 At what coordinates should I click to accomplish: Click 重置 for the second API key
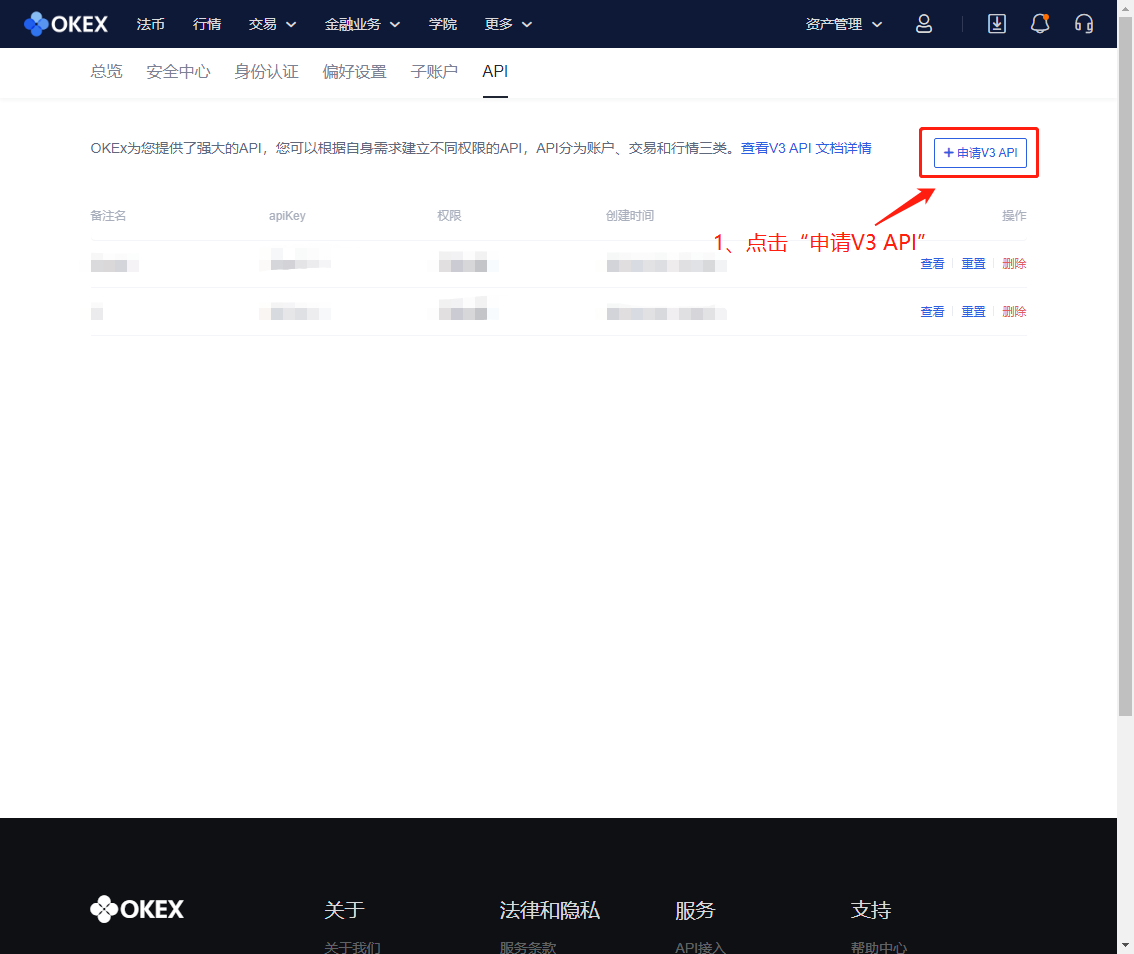[x=973, y=312]
